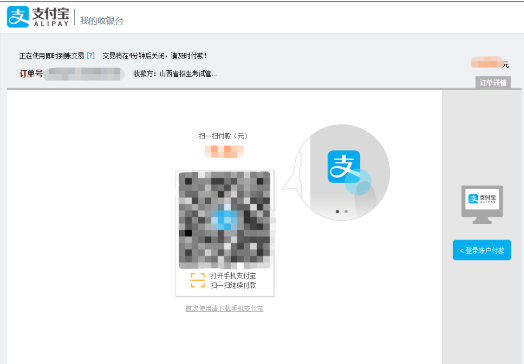524x364 pixels.
Task: Click the download mobile Alipay link below QR code
Action: click(225, 309)
